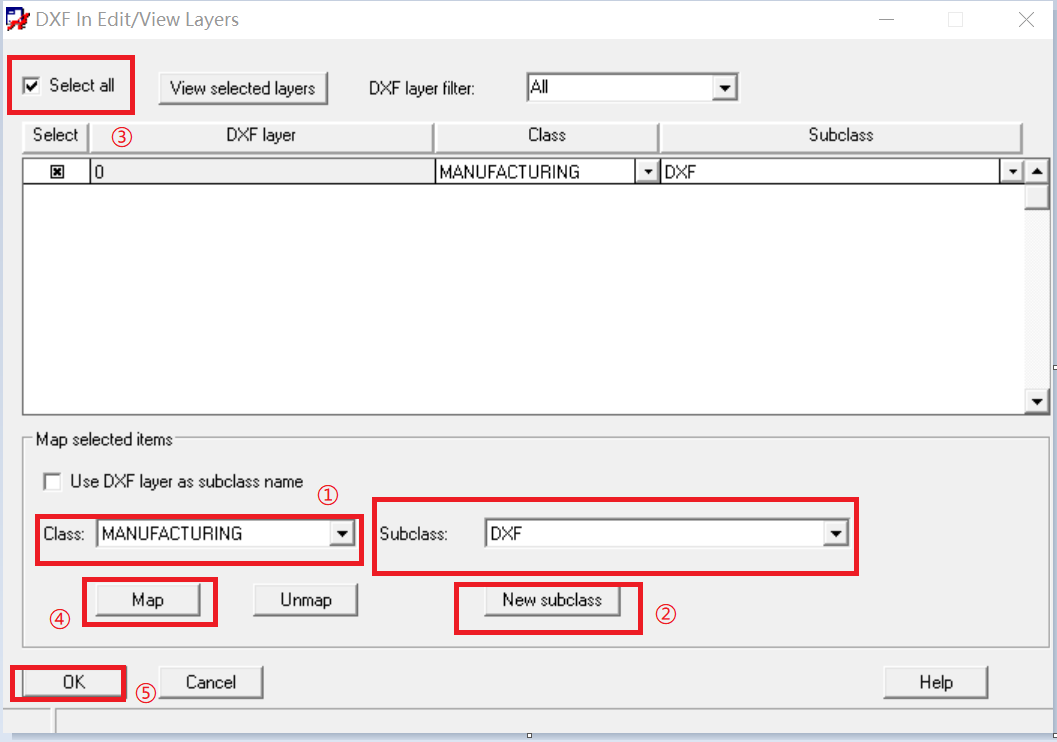
Task: Open Subclass dropdown in layer 0 row
Action: [x=1012, y=172]
